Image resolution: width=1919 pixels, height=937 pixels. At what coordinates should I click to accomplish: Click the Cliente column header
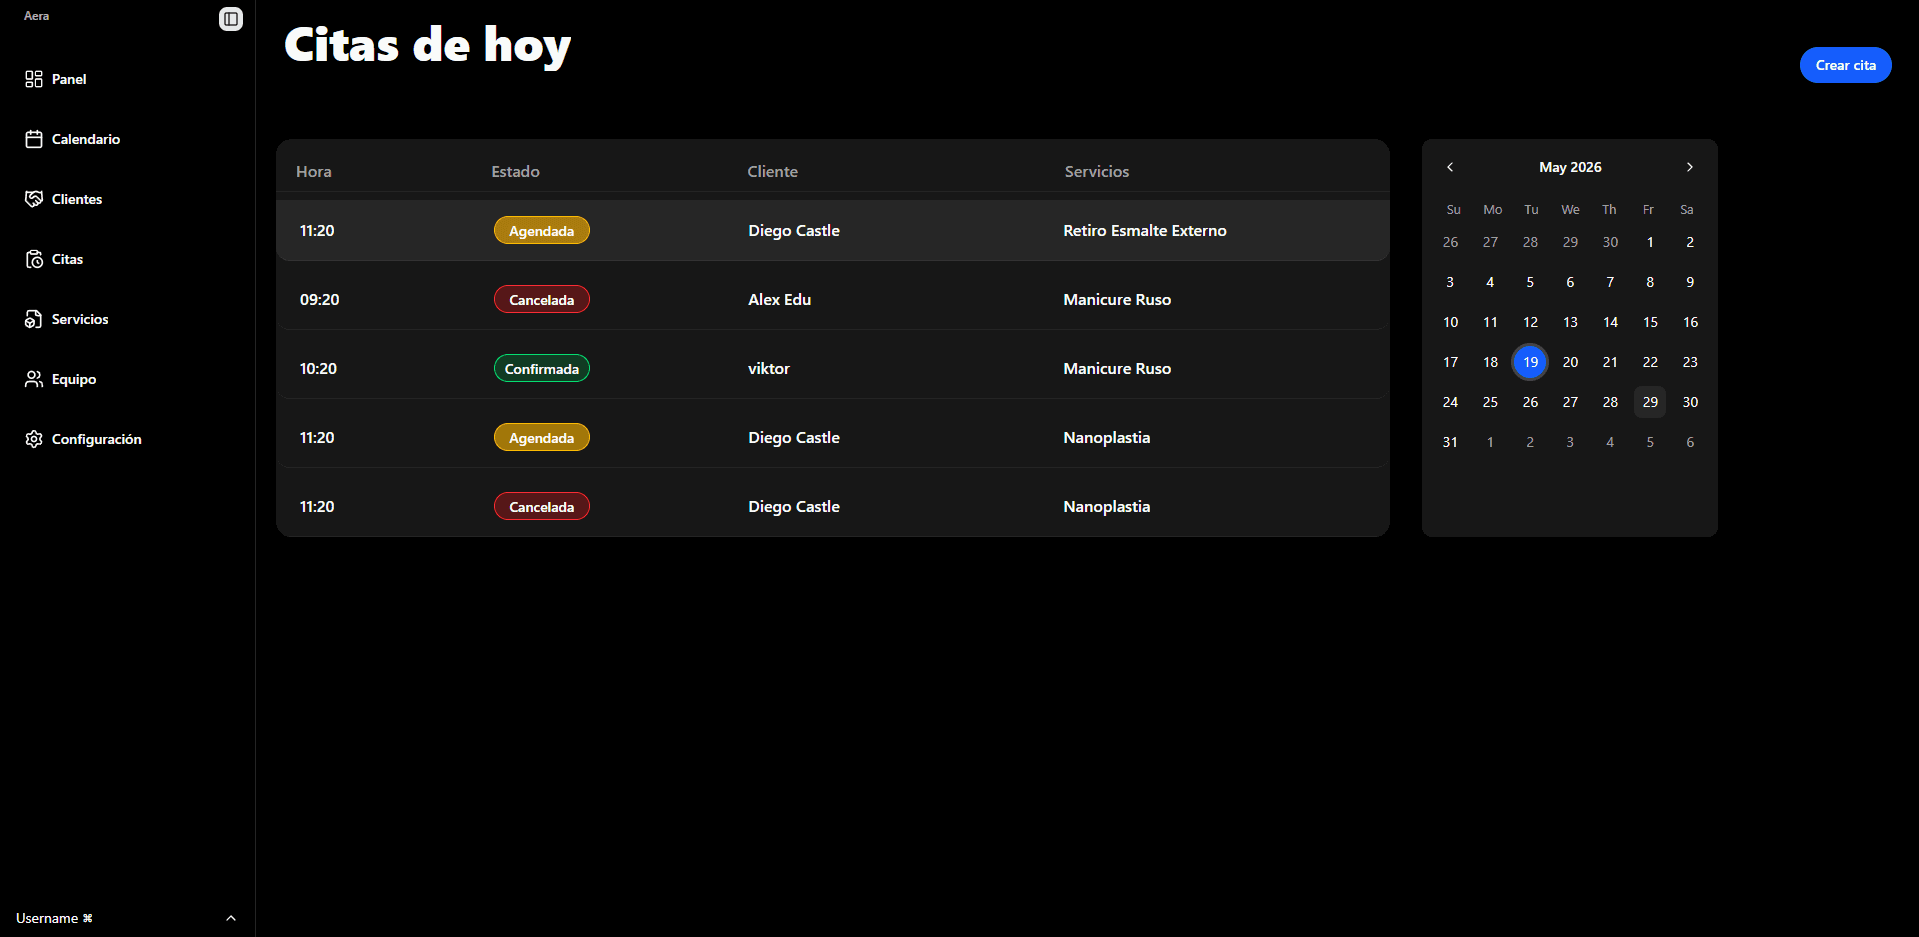pyautogui.click(x=772, y=171)
